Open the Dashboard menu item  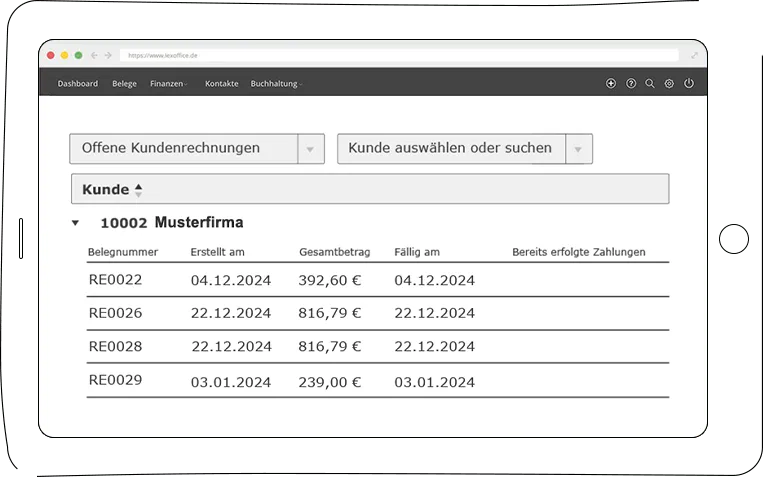(x=77, y=84)
